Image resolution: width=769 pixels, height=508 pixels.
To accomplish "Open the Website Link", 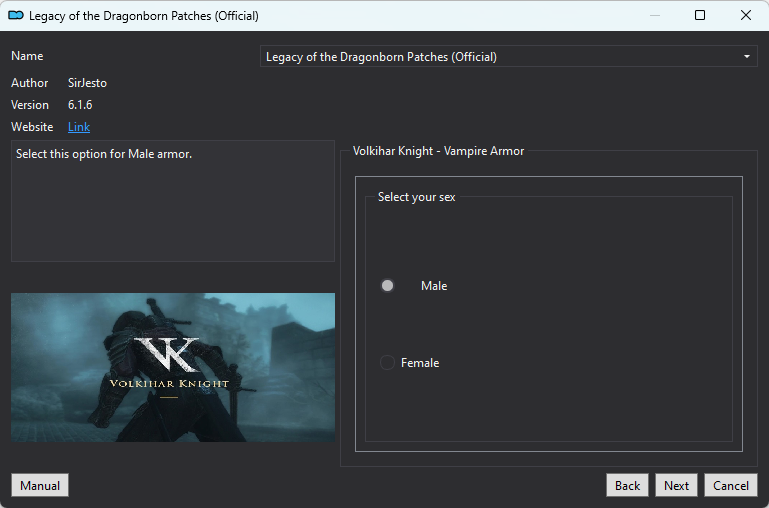I will [x=79, y=127].
